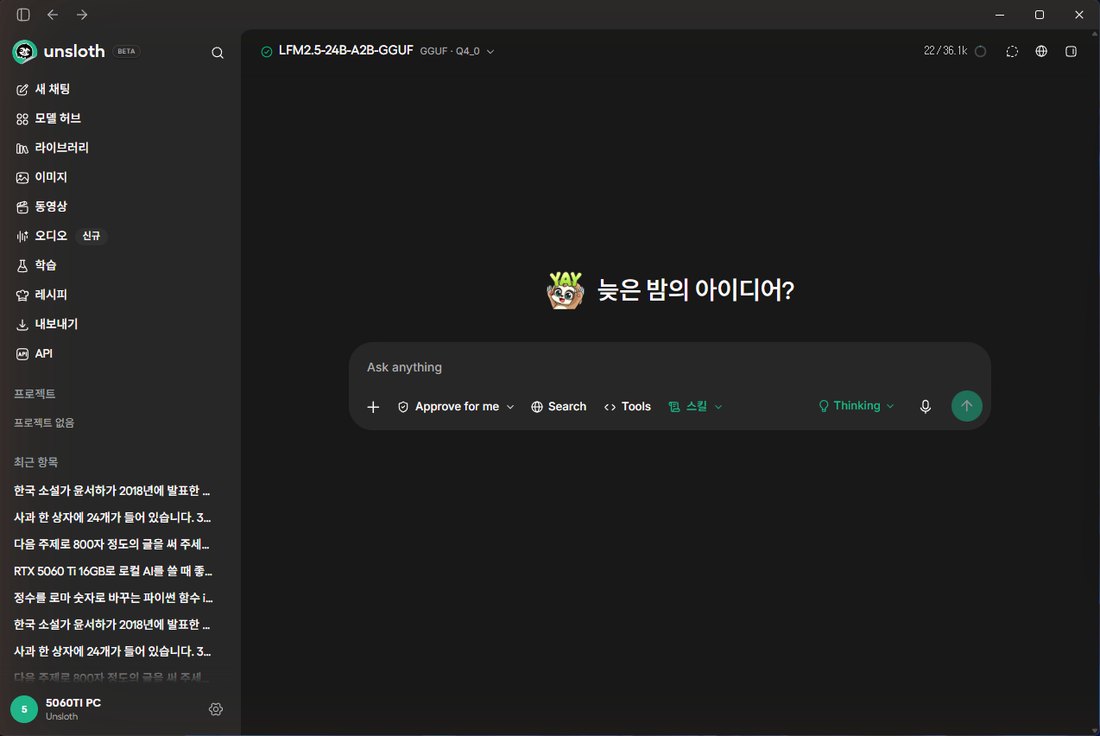The height and width of the screenshot is (736, 1100).
Task: Open the 내보내기 export page
Action: pyautogui.click(x=119, y=325)
